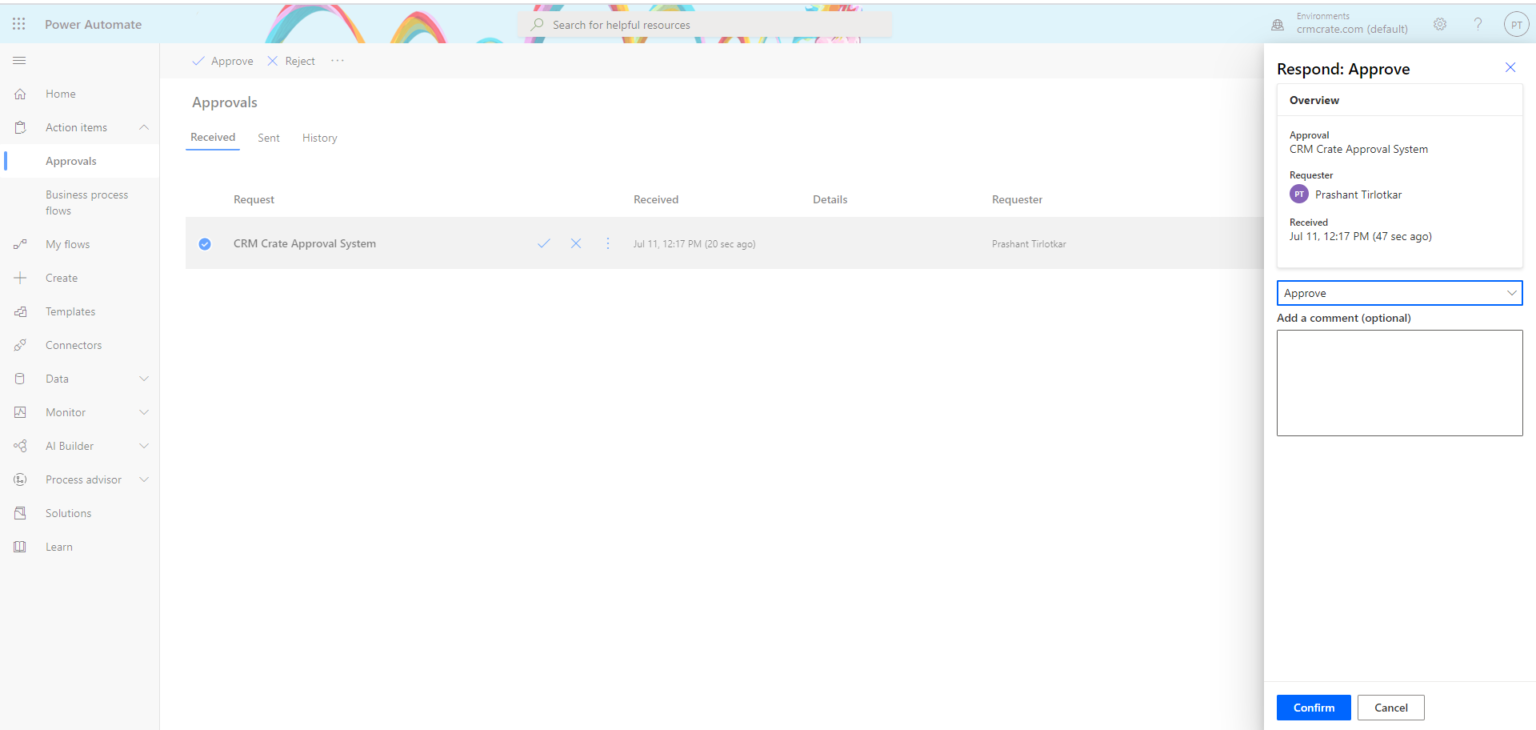Open the Microsoft app launcher waffle icon

point(18,23)
